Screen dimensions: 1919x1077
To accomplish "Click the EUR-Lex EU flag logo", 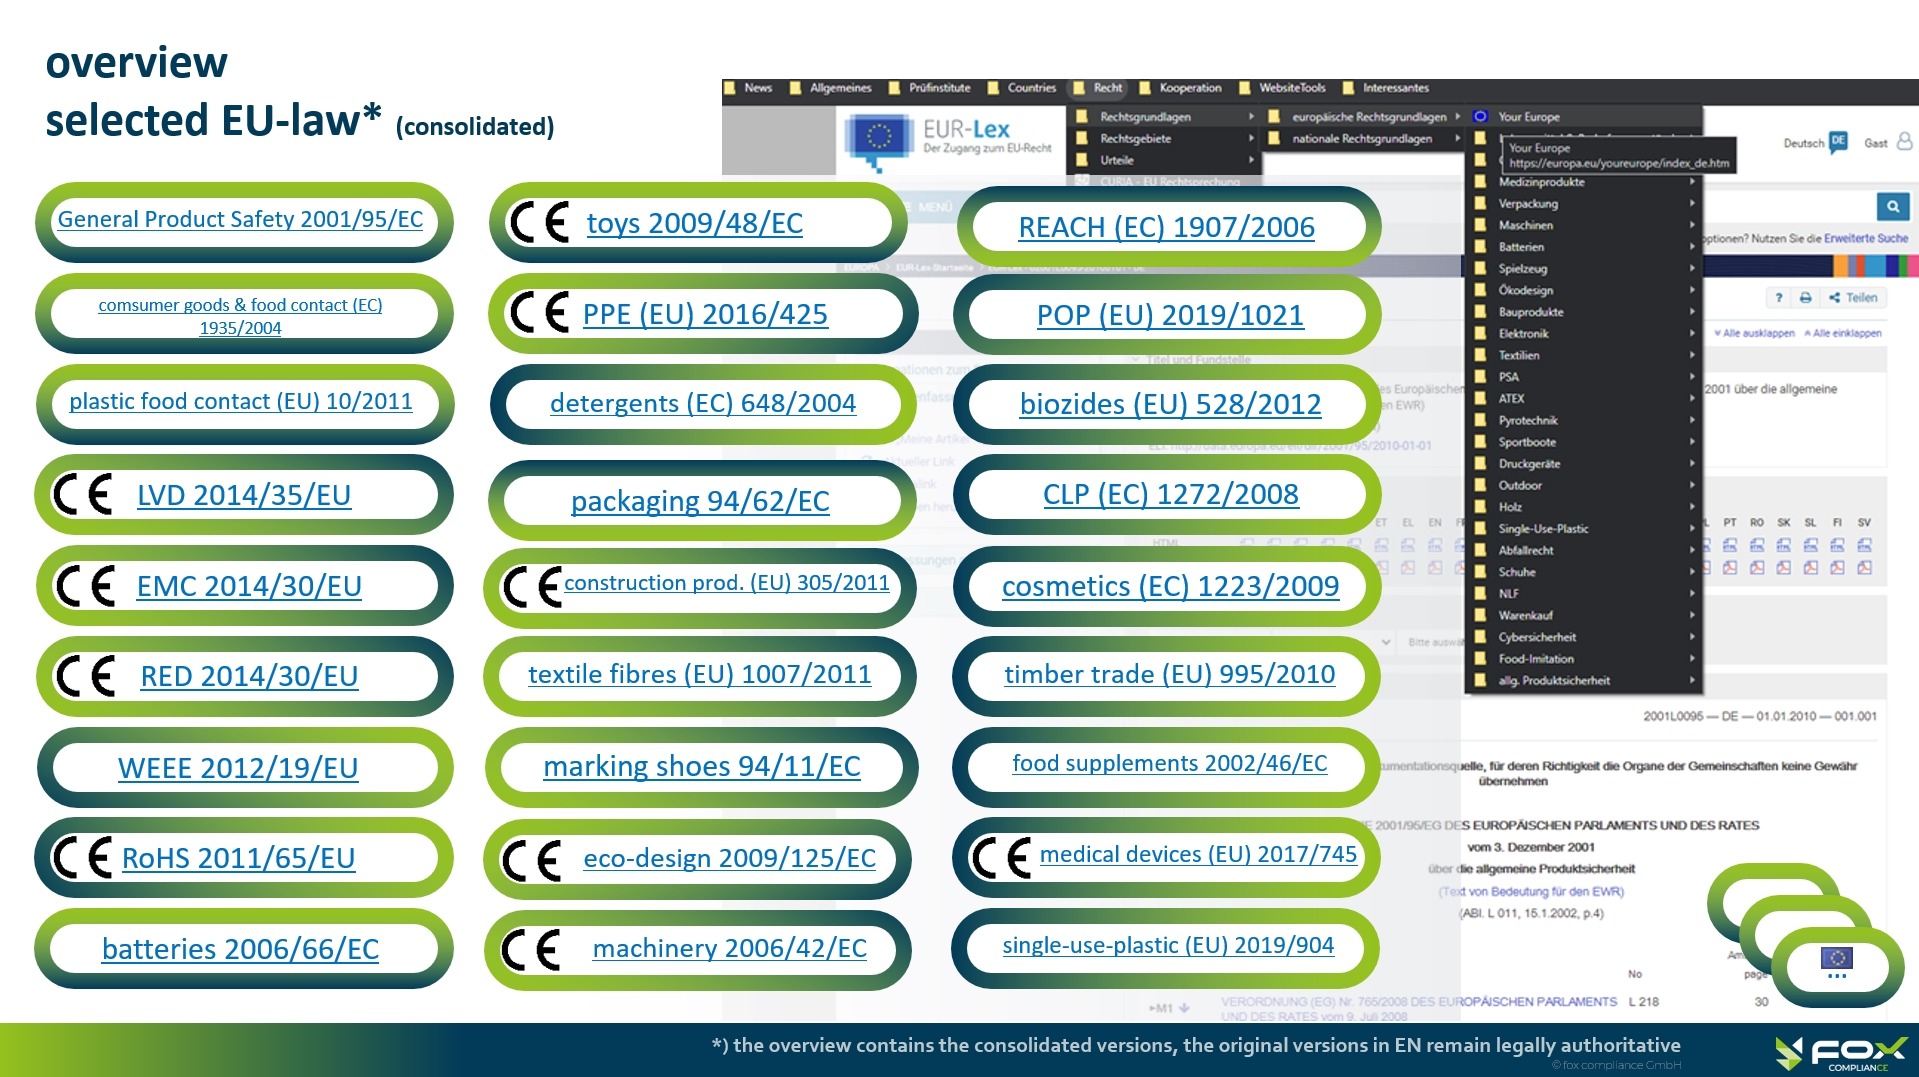I will pos(878,138).
